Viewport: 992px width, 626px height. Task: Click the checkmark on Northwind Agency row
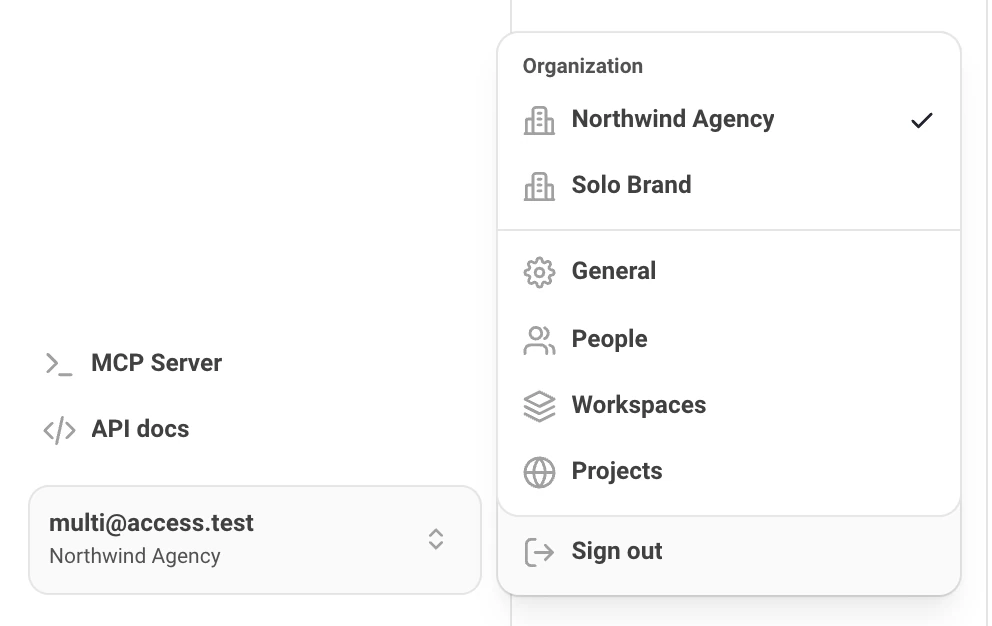[922, 120]
